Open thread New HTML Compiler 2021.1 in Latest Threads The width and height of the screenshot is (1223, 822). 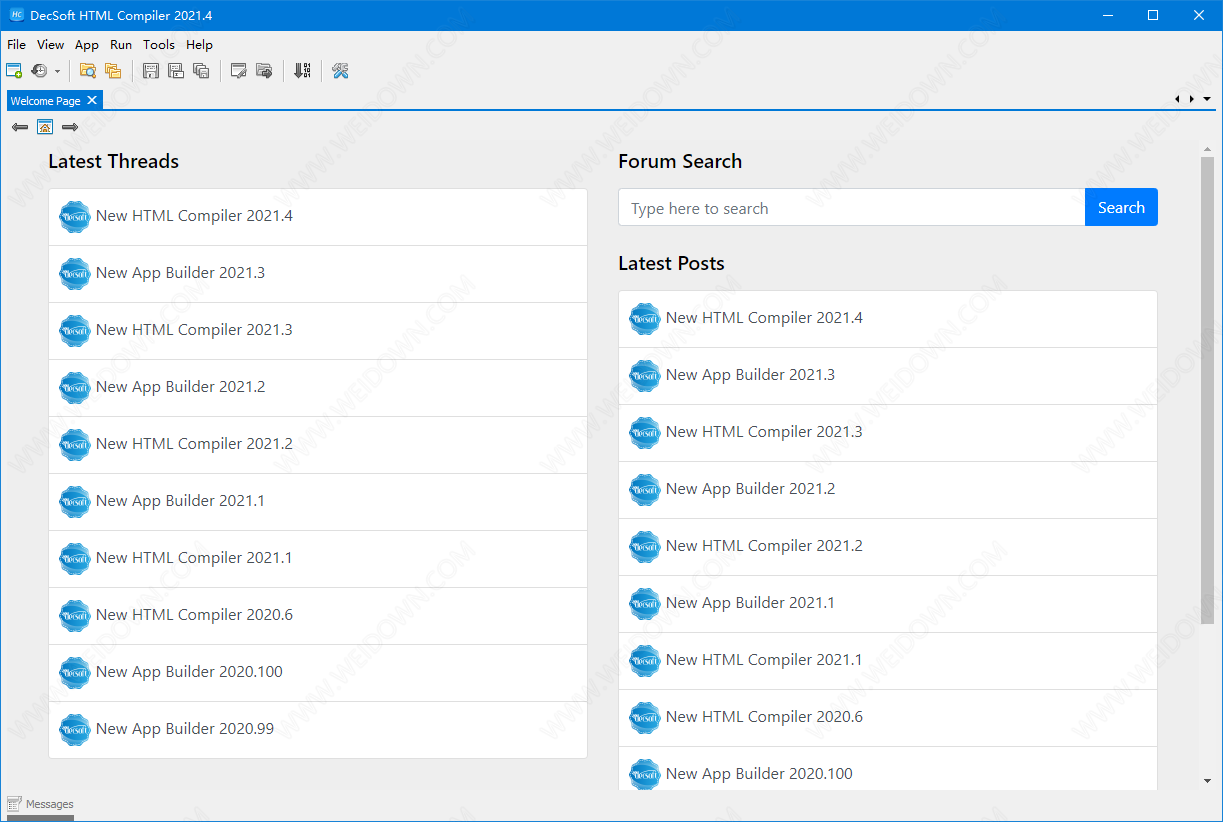pos(318,559)
